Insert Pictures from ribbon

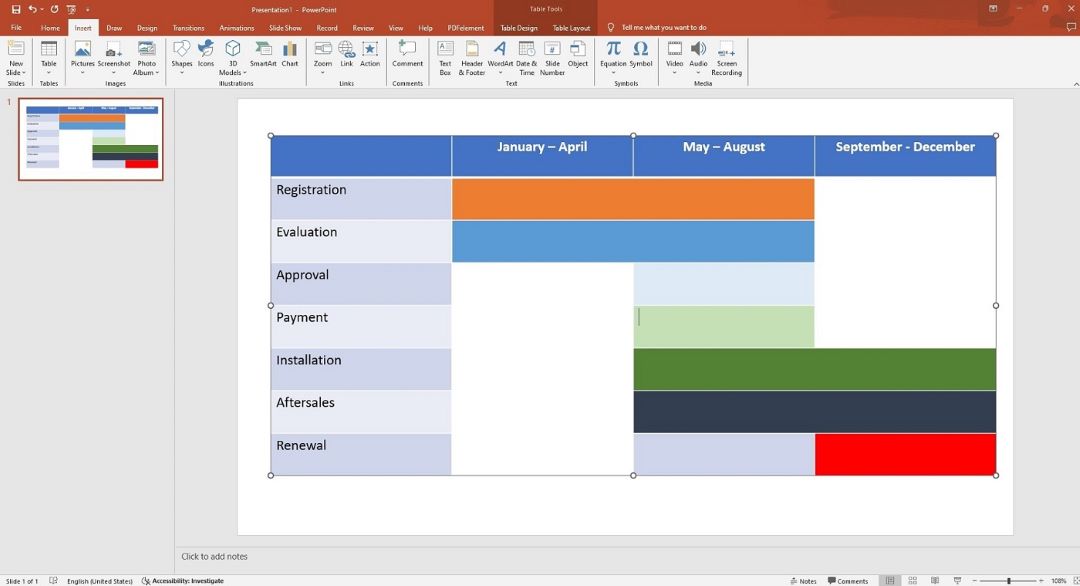point(83,49)
